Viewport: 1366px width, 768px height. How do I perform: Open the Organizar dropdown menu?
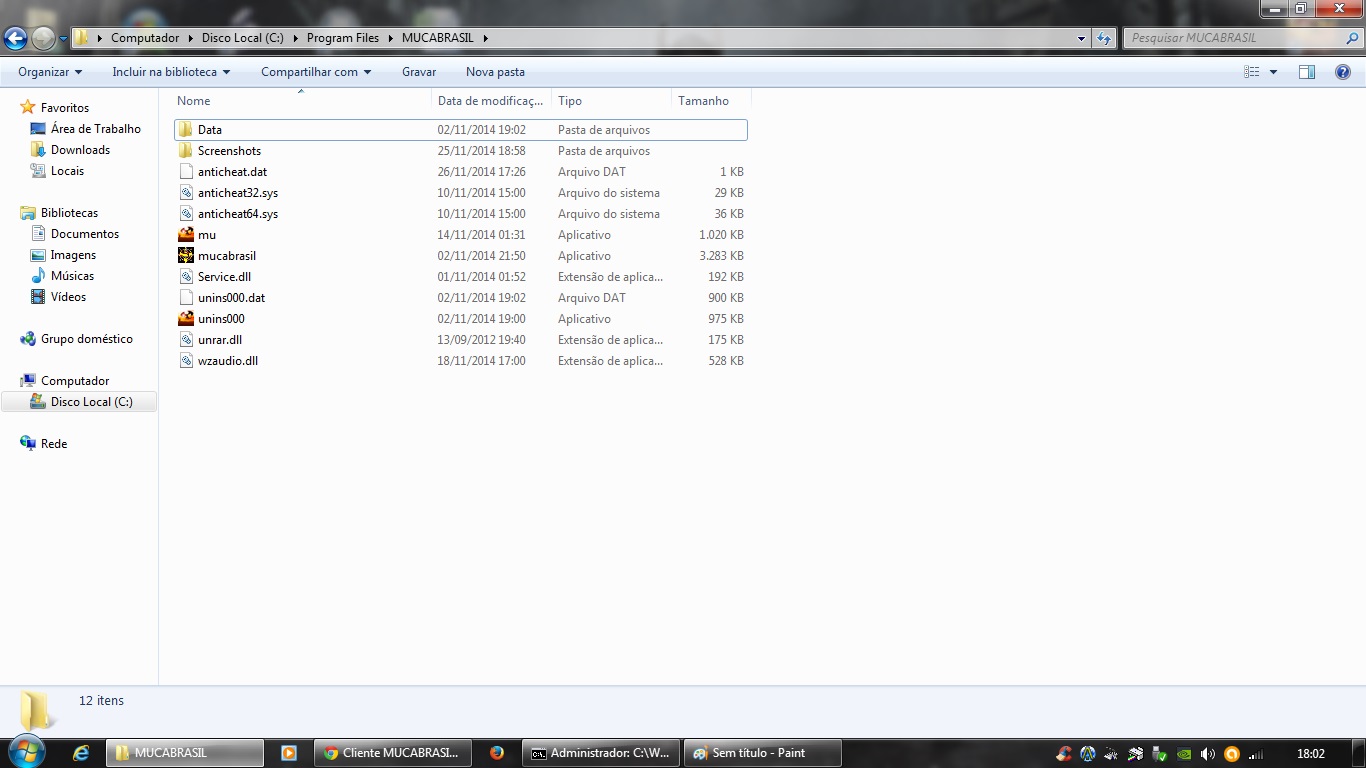[50, 72]
